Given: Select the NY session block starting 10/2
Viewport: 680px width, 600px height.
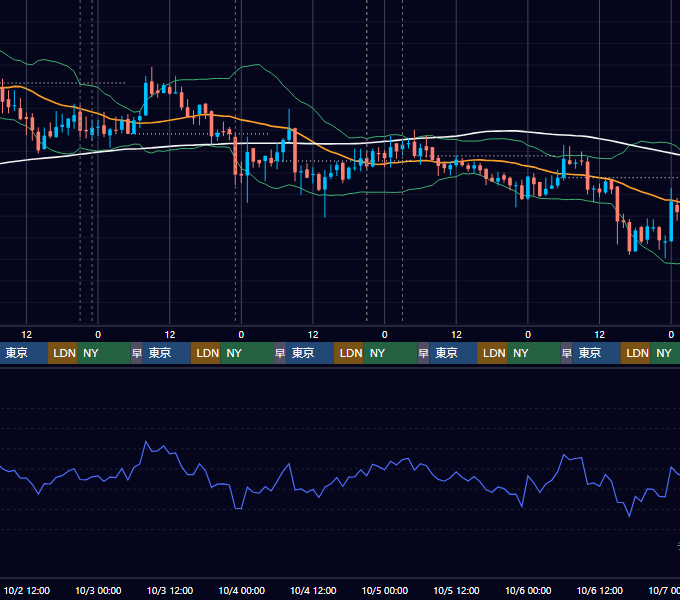Looking at the screenshot, I should 104,353.
